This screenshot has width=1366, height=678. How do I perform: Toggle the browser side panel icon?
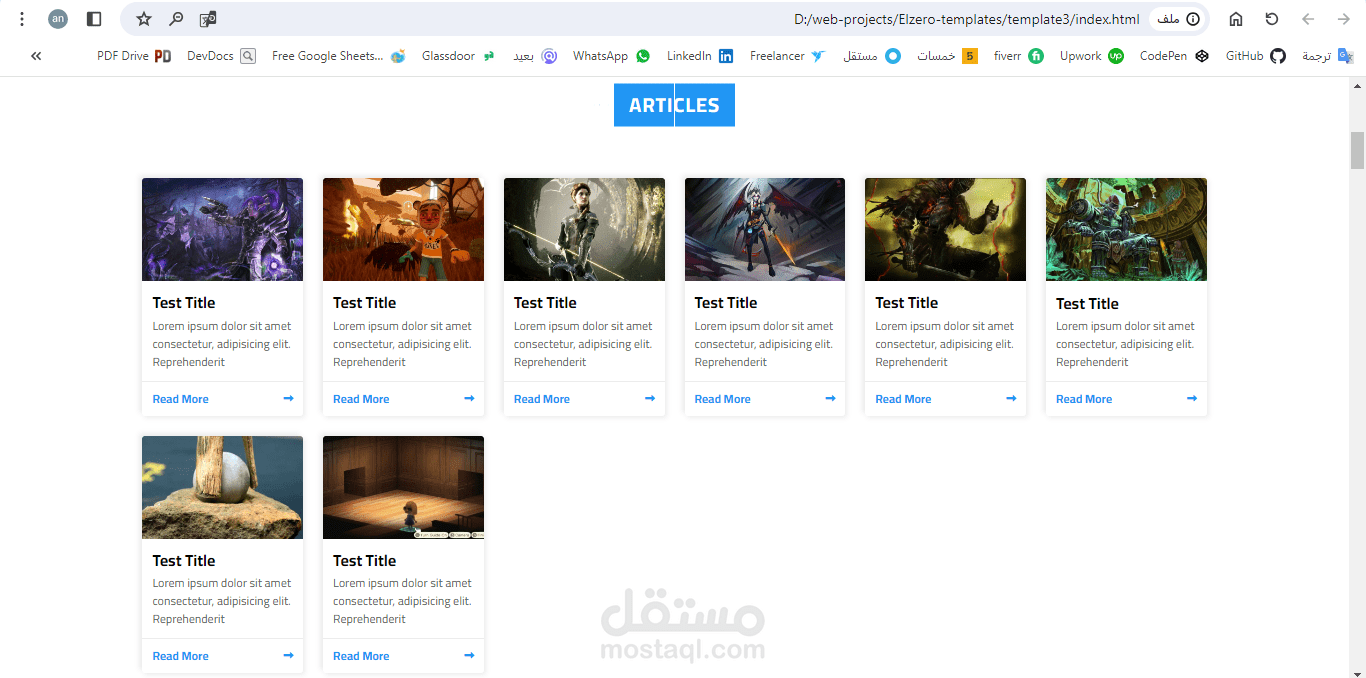(94, 19)
